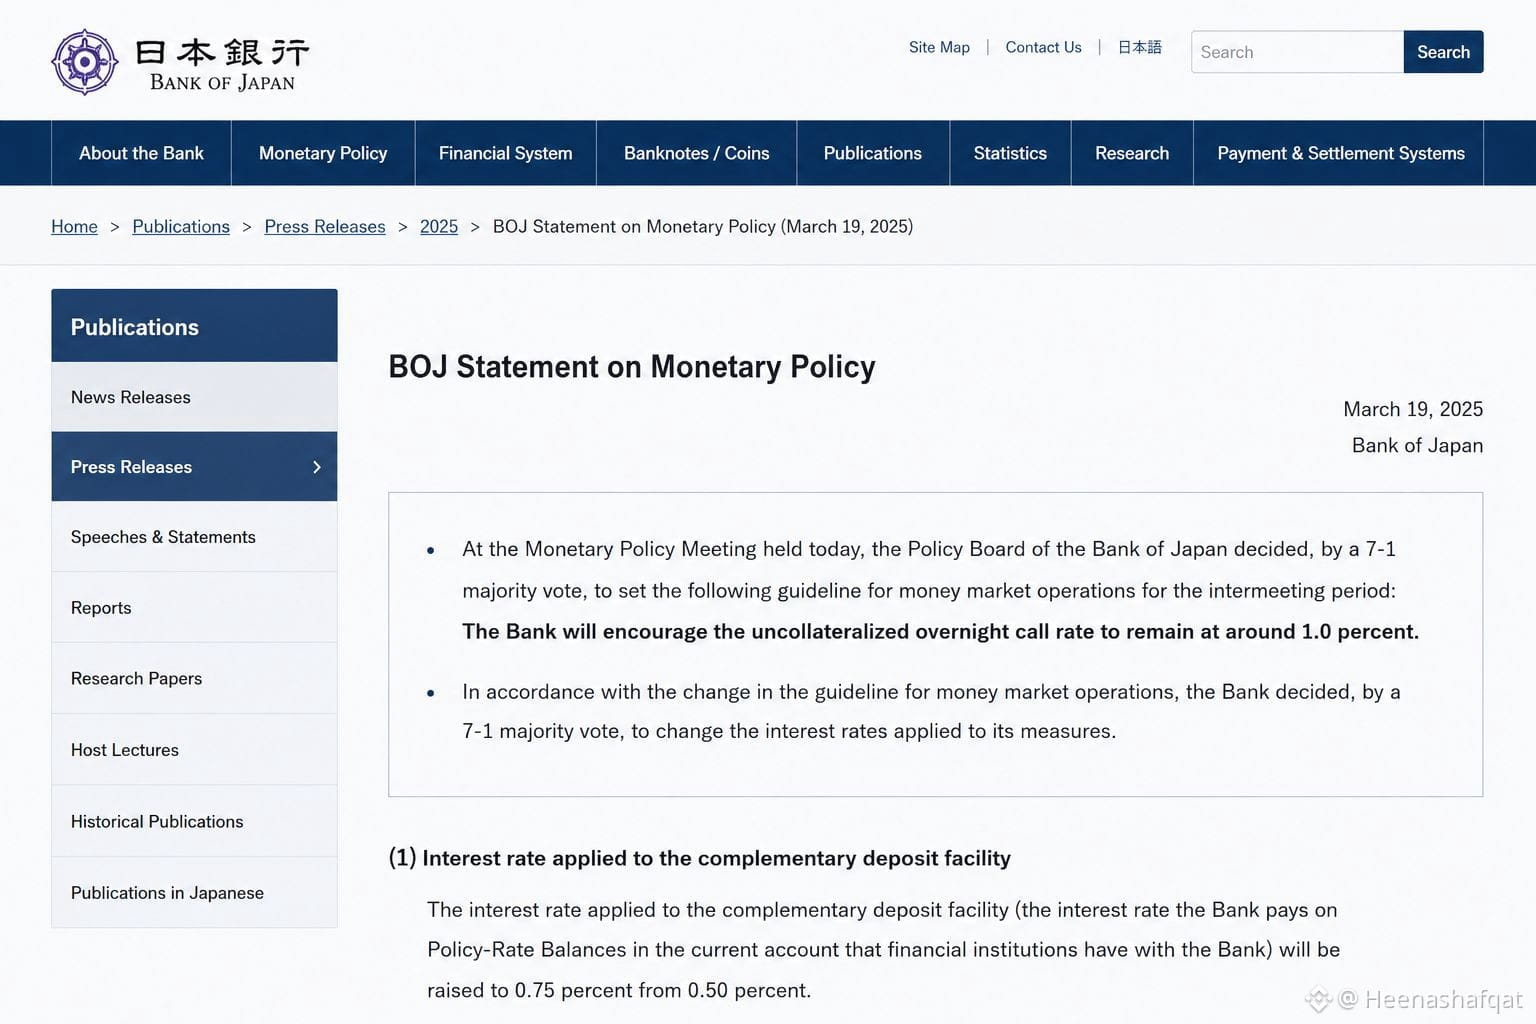This screenshot has width=1536, height=1024.
Task: Open the Financial System menu
Action: [x=505, y=153]
